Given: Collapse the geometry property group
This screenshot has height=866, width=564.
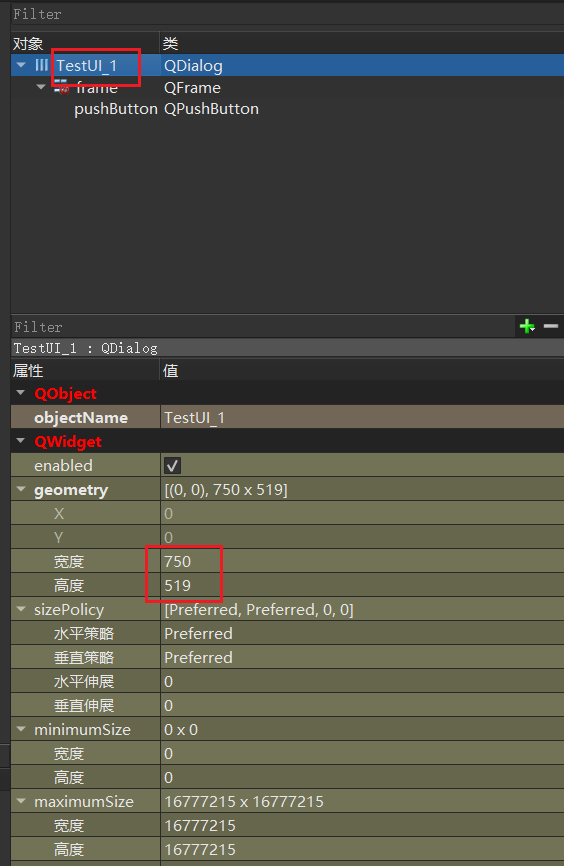Looking at the screenshot, I should pyautogui.click(x=21, y=489).
